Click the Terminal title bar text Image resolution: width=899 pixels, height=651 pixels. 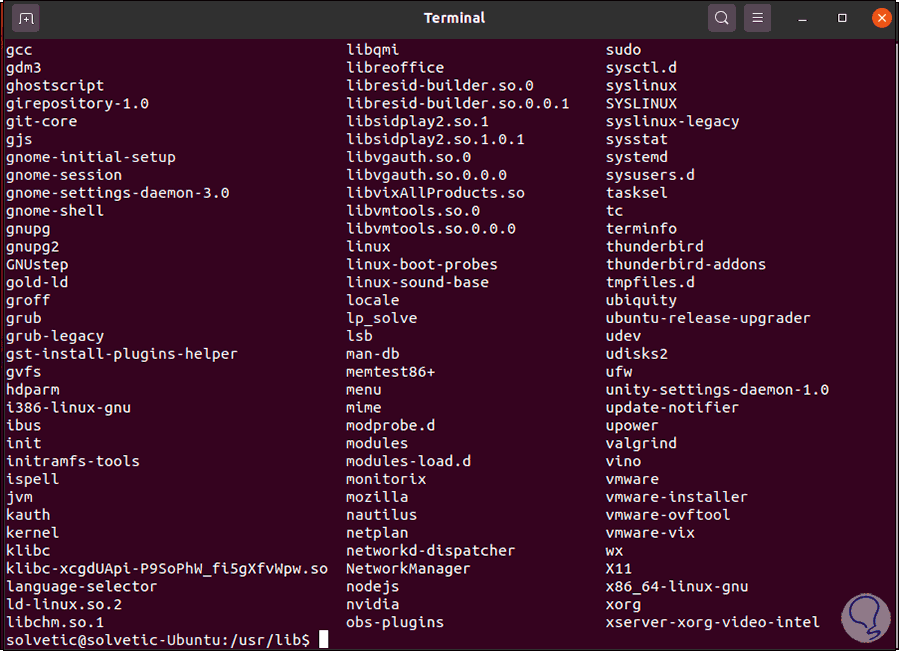point(454,18)
